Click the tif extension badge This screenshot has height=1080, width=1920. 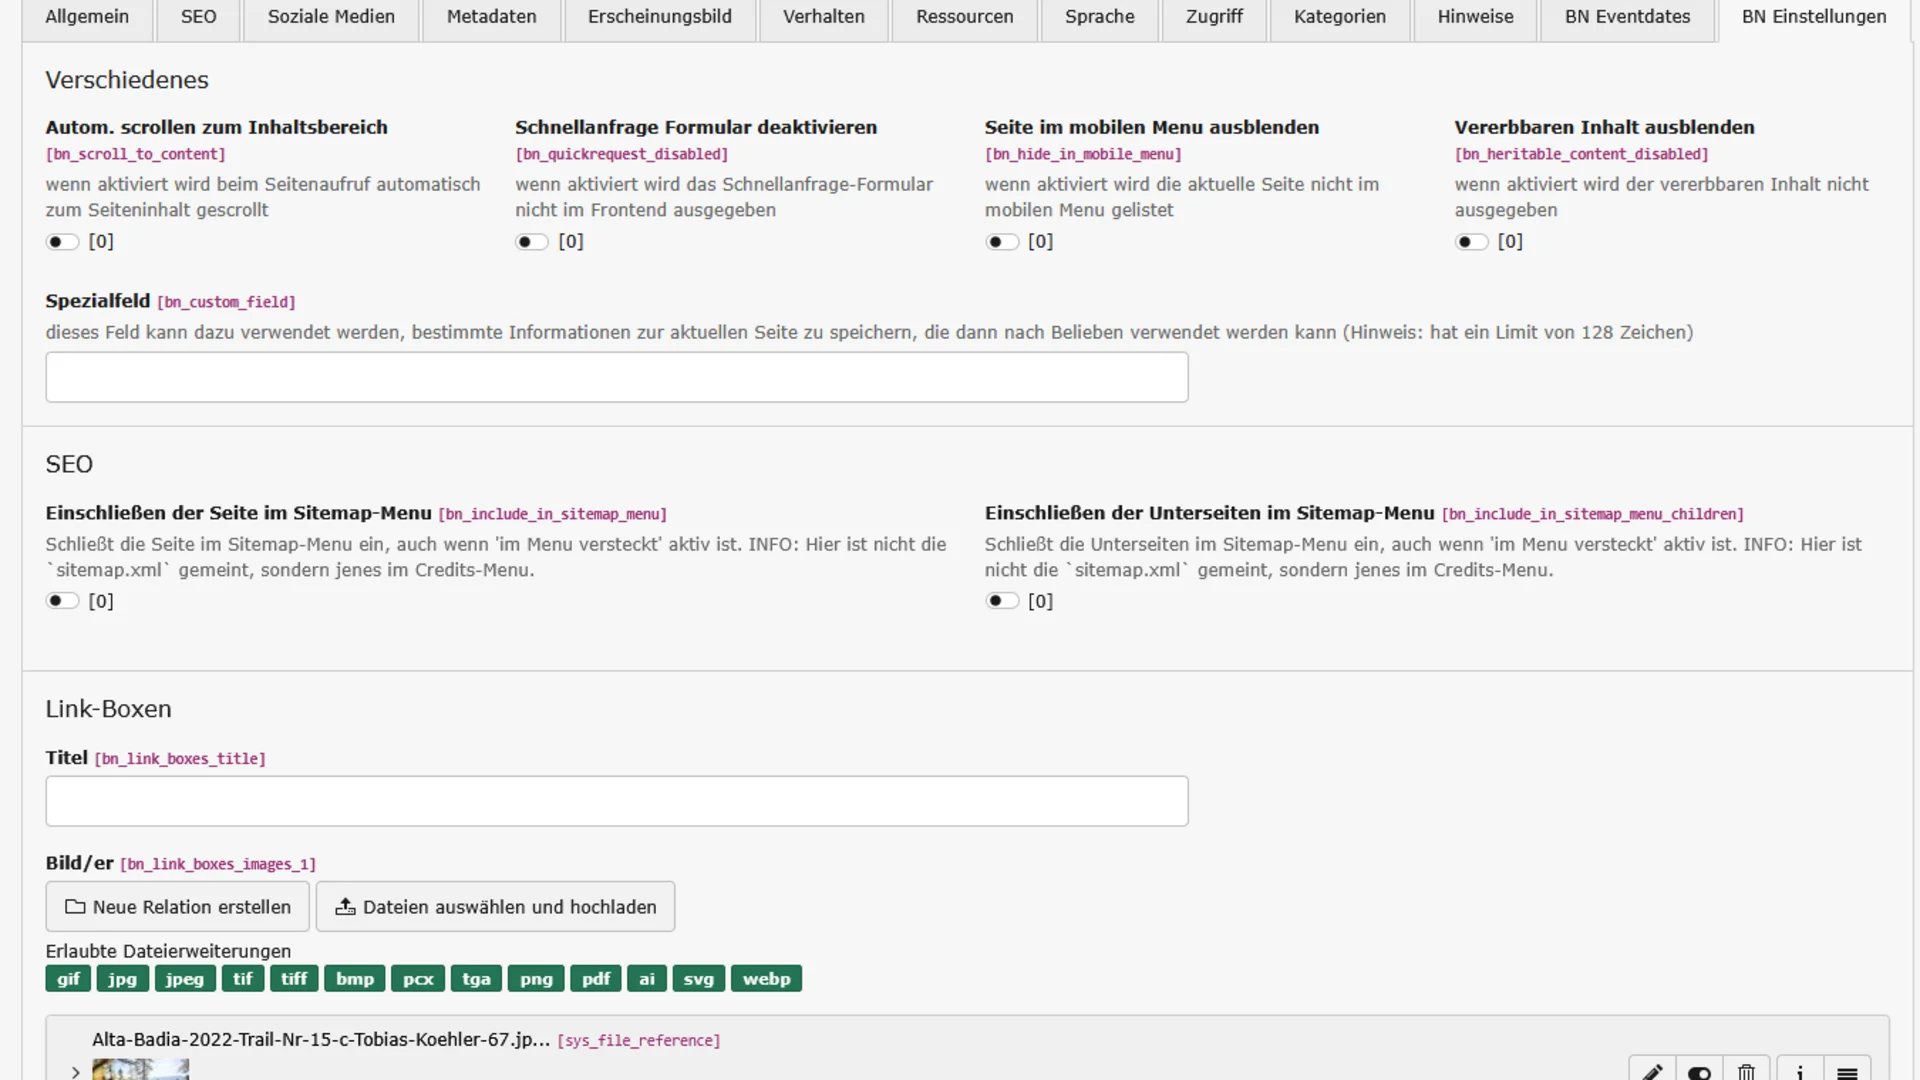click(243, 979)
